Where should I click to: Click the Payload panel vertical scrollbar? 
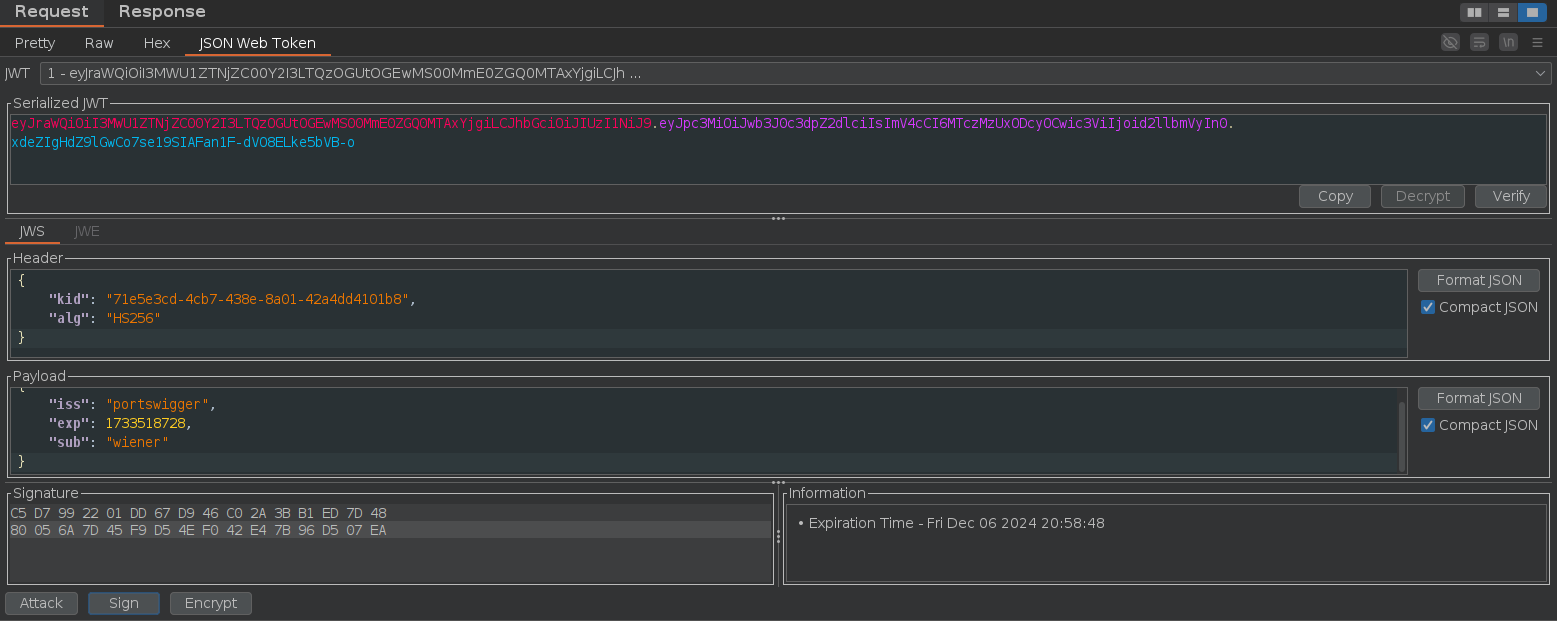coord(1402,435)
